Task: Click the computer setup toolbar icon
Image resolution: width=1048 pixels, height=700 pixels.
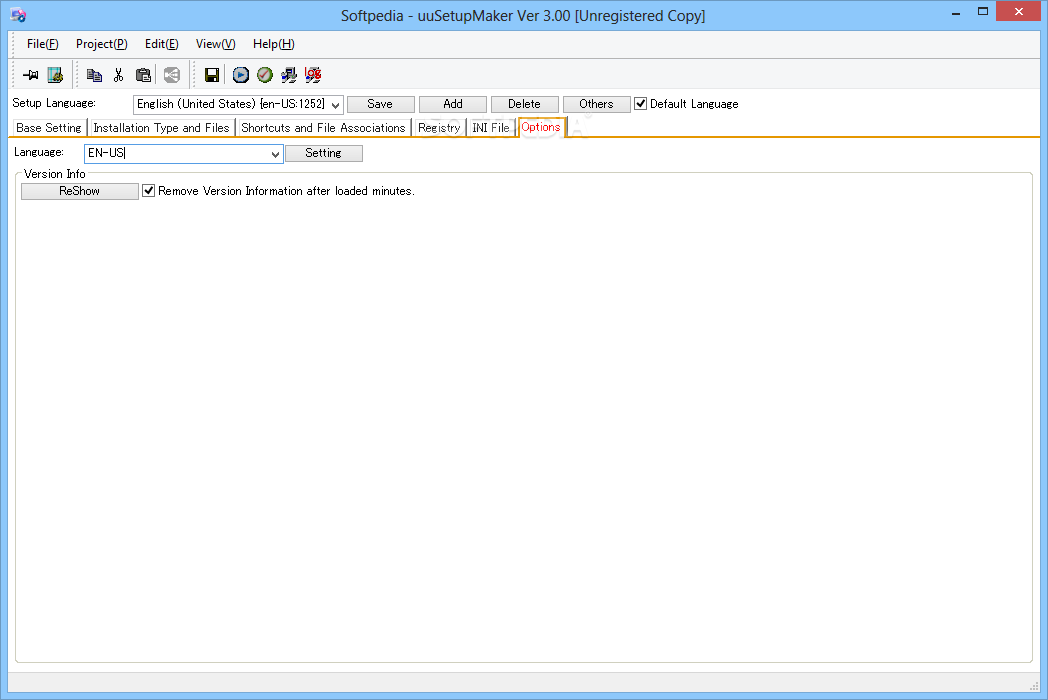Action: click(x=289, y=75)
